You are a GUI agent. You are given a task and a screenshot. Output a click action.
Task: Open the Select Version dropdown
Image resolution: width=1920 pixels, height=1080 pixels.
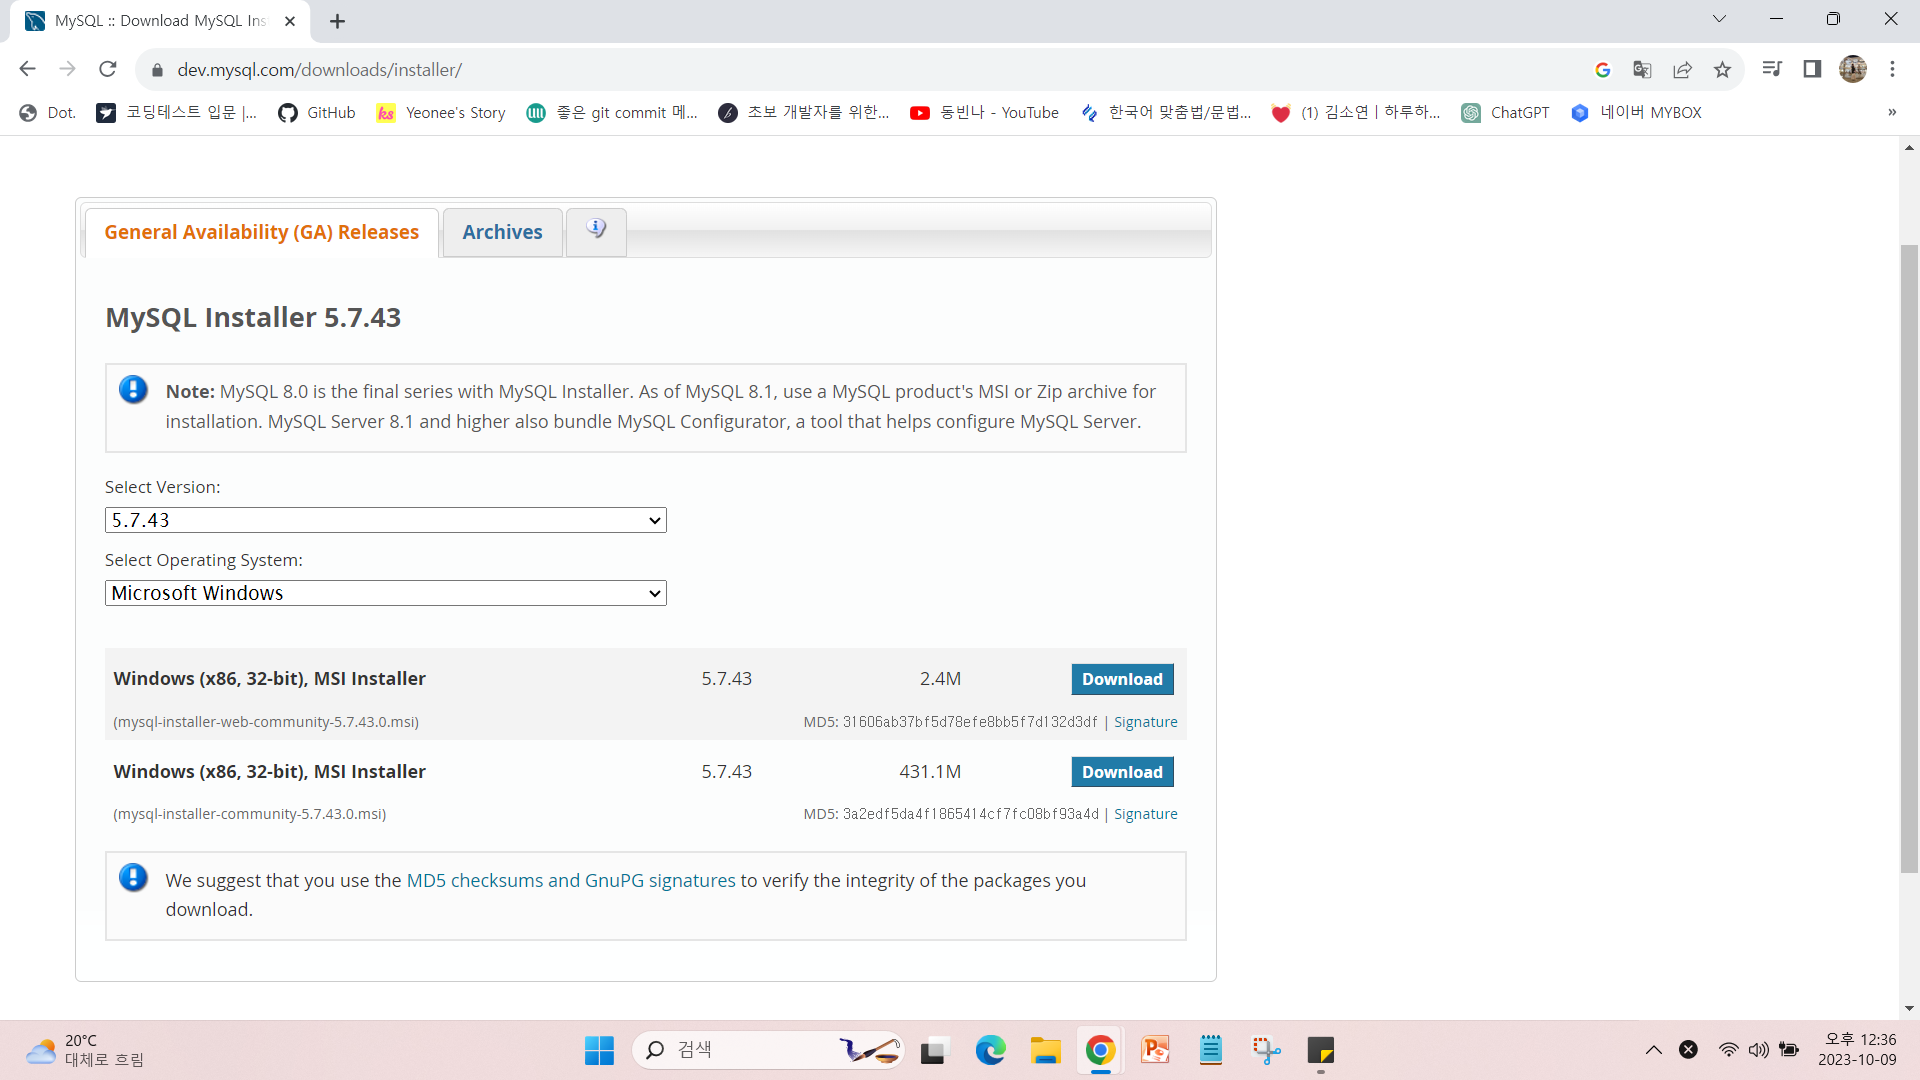click(385, 520)
